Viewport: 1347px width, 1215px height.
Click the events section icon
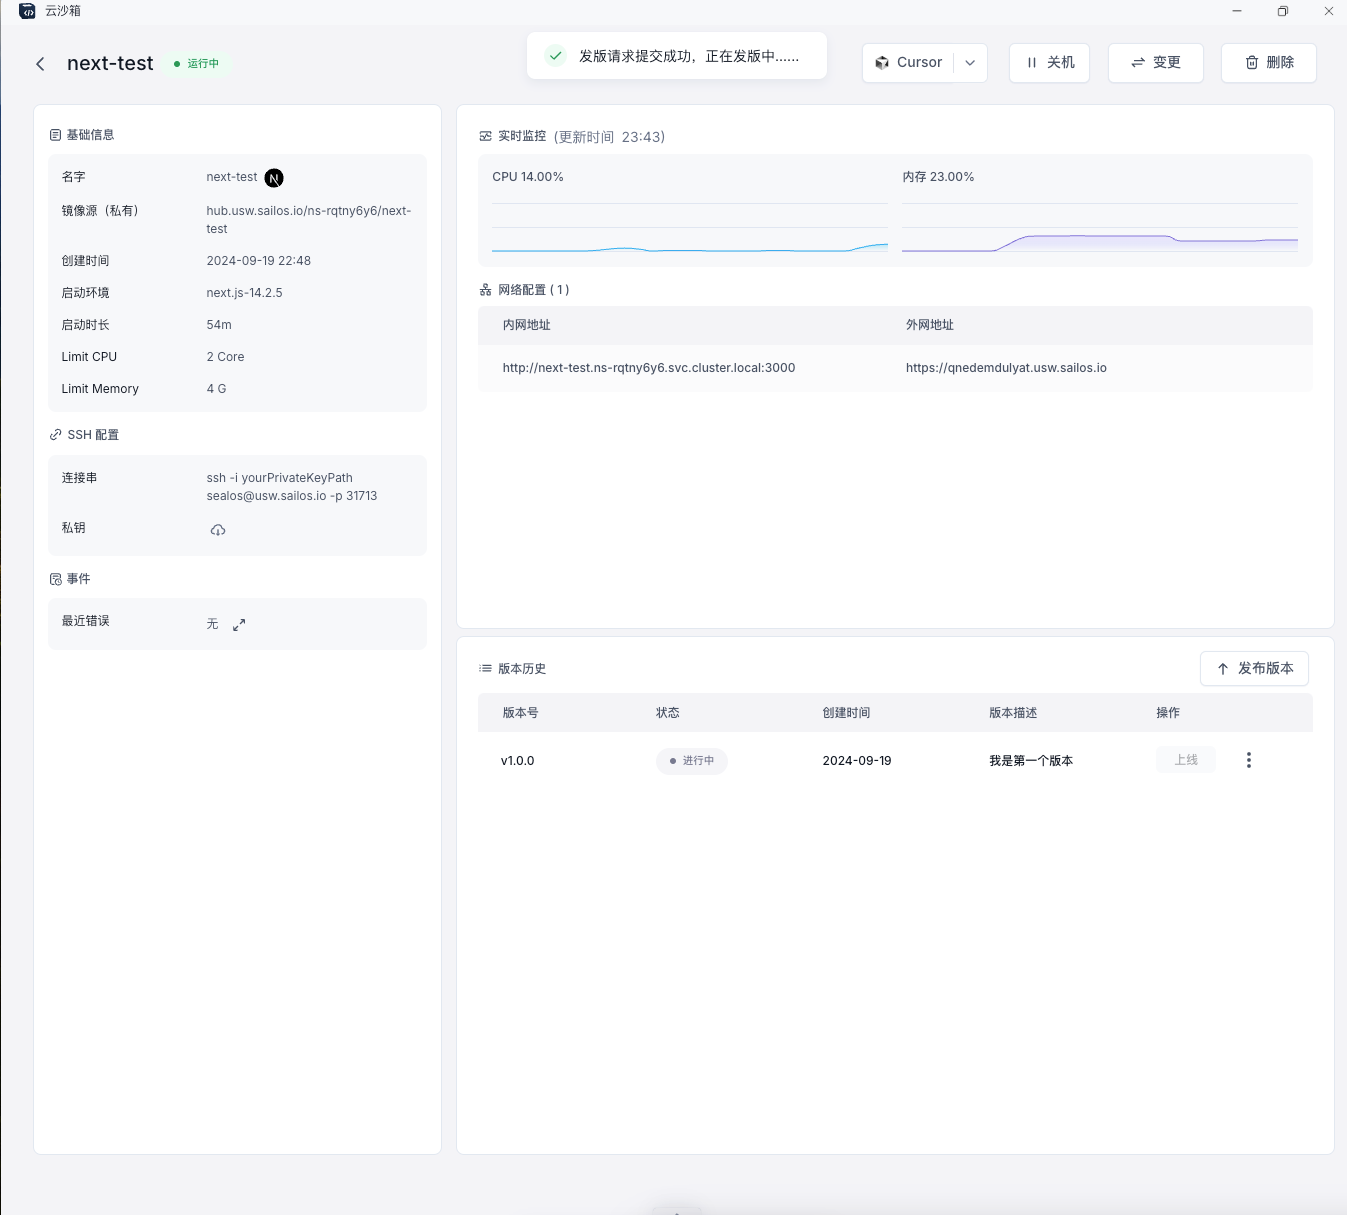[x=55, y=579]
